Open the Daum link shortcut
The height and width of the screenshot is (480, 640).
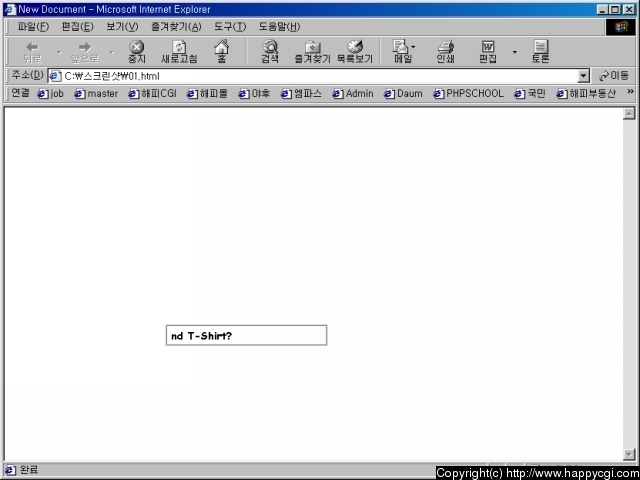403,94
